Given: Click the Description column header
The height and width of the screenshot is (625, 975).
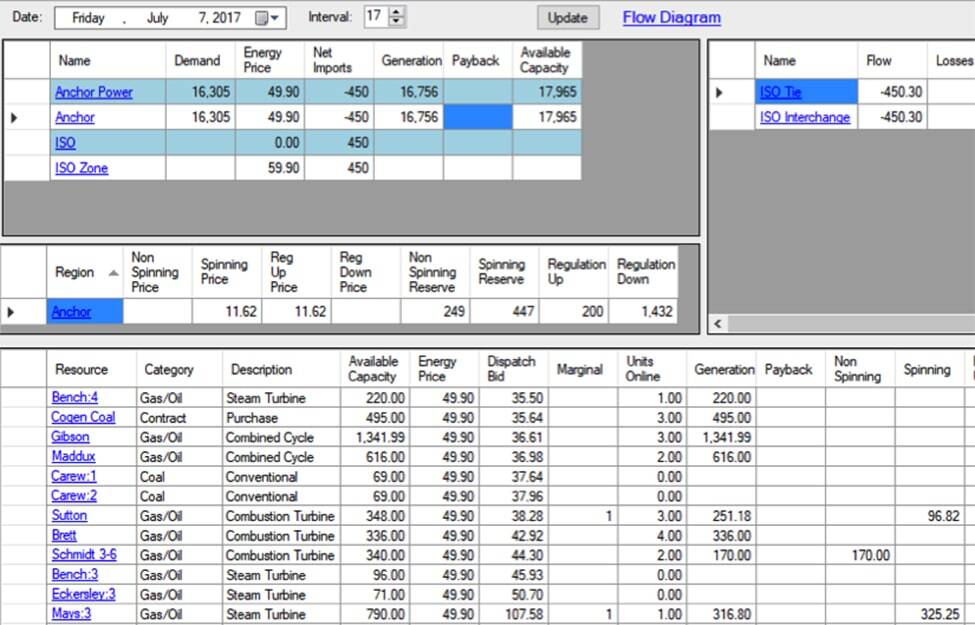Looking at the screenshot, I should [282, 369].
